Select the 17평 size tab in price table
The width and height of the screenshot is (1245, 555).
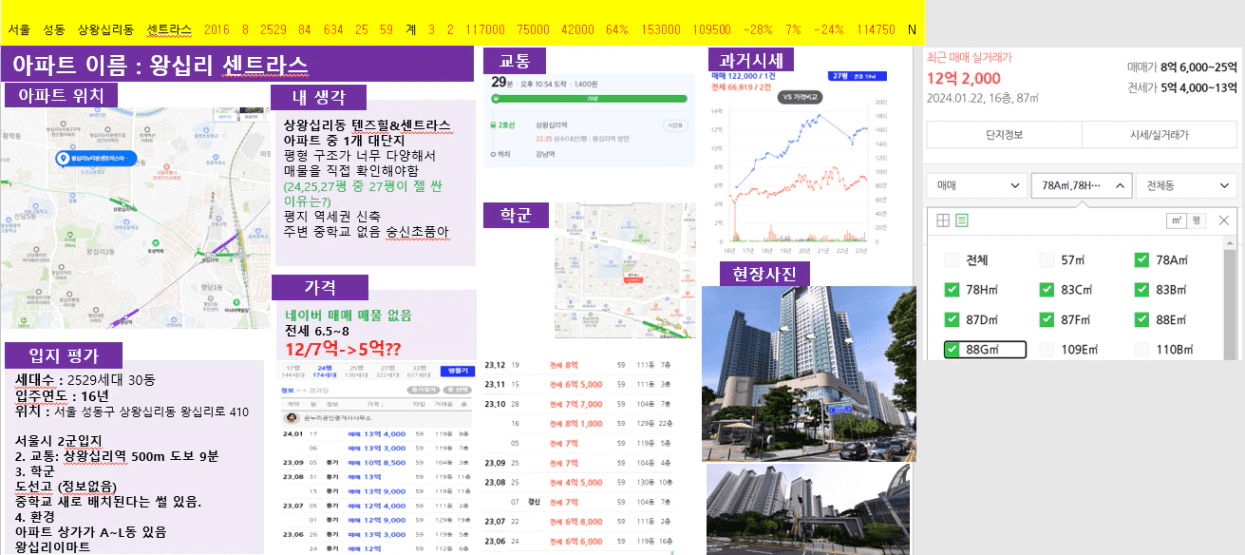(x=293, y=370)
